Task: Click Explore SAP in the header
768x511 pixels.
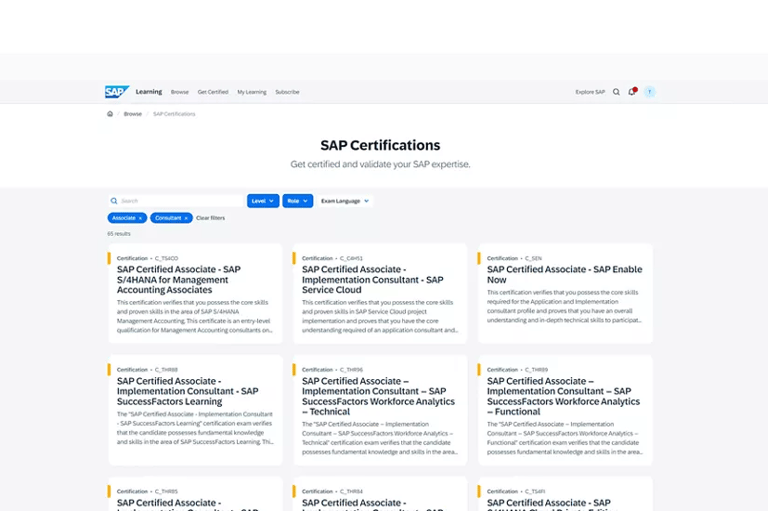Action: pyautogui.click(x=590, y=92)
